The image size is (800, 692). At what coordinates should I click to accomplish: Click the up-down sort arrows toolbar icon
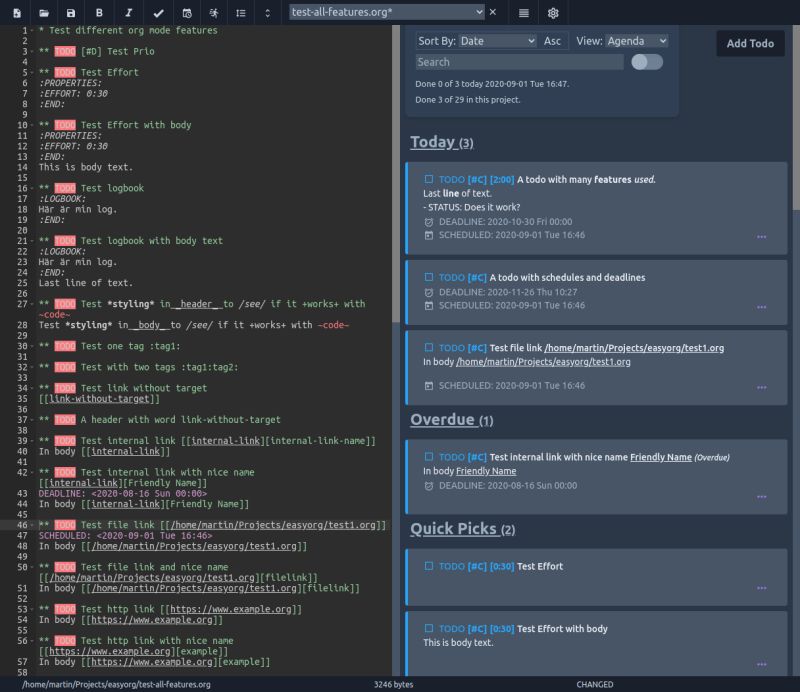(x=267, y=13)
